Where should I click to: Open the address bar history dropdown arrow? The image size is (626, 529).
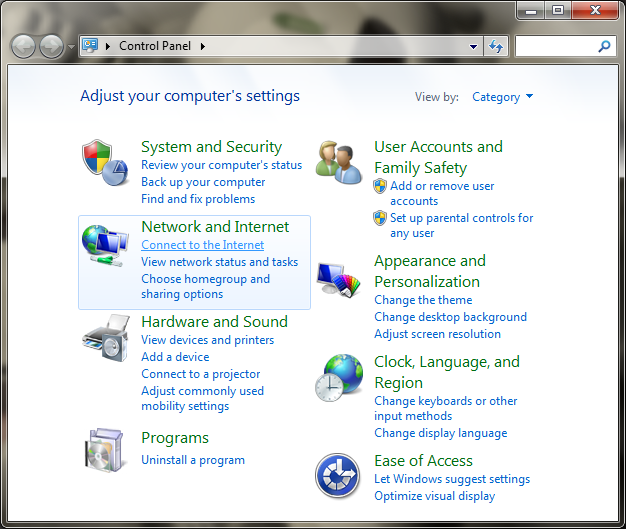(473, 46)
